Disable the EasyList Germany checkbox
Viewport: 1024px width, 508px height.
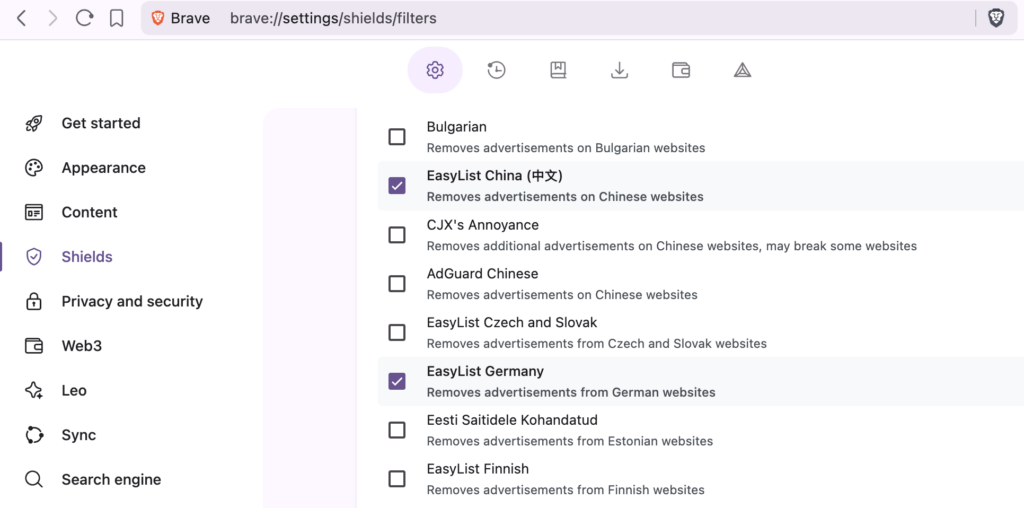coord(397,381)
